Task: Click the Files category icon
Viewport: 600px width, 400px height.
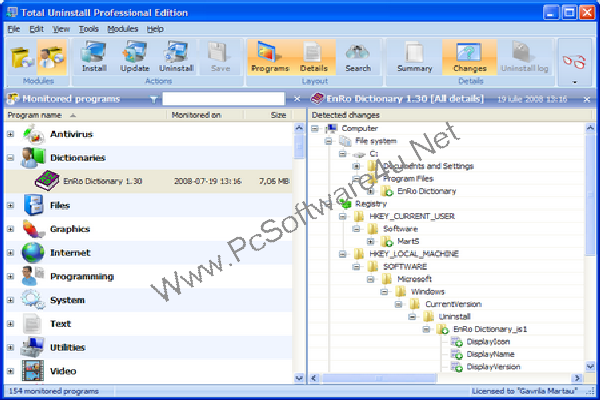Action: tap(34, 205)
